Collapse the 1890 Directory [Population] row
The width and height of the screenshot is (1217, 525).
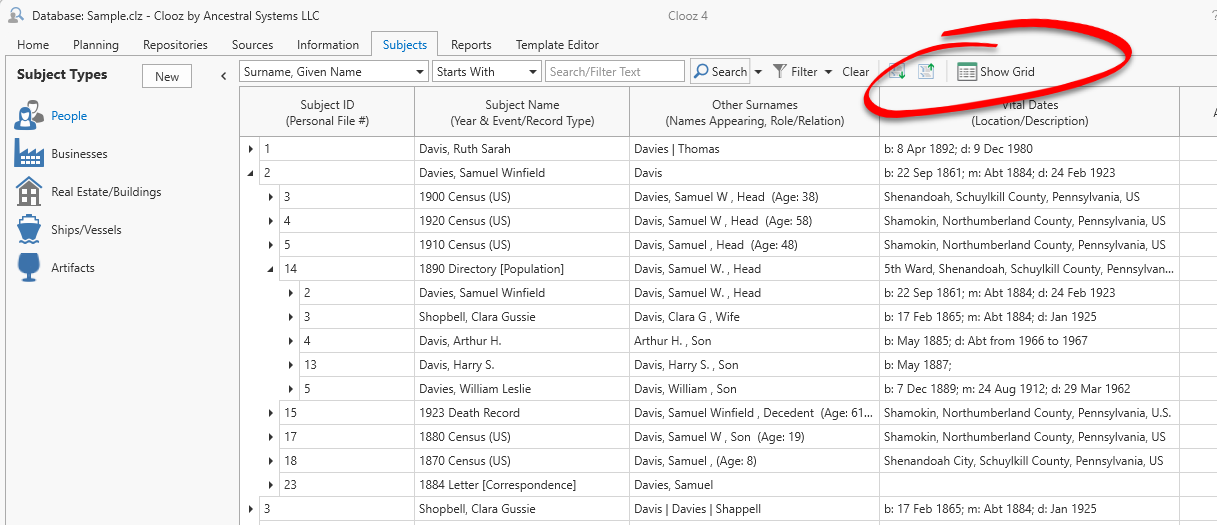point(270,269)
